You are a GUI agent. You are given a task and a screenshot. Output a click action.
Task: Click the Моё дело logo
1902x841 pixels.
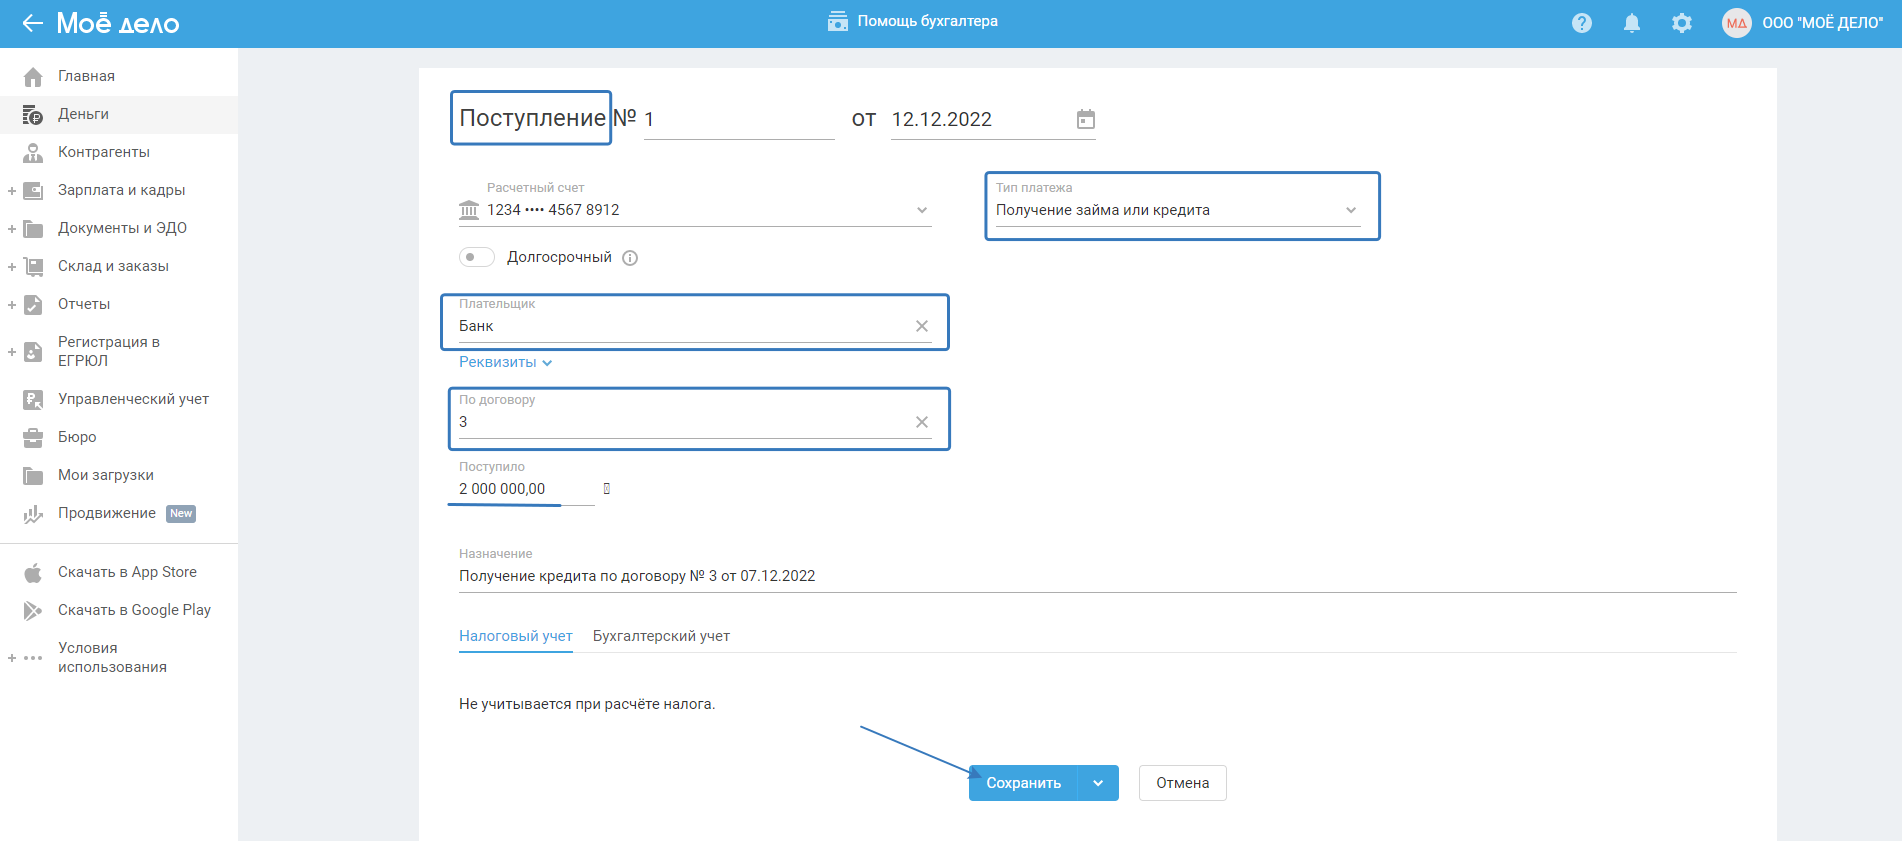[x=118, y=23]
